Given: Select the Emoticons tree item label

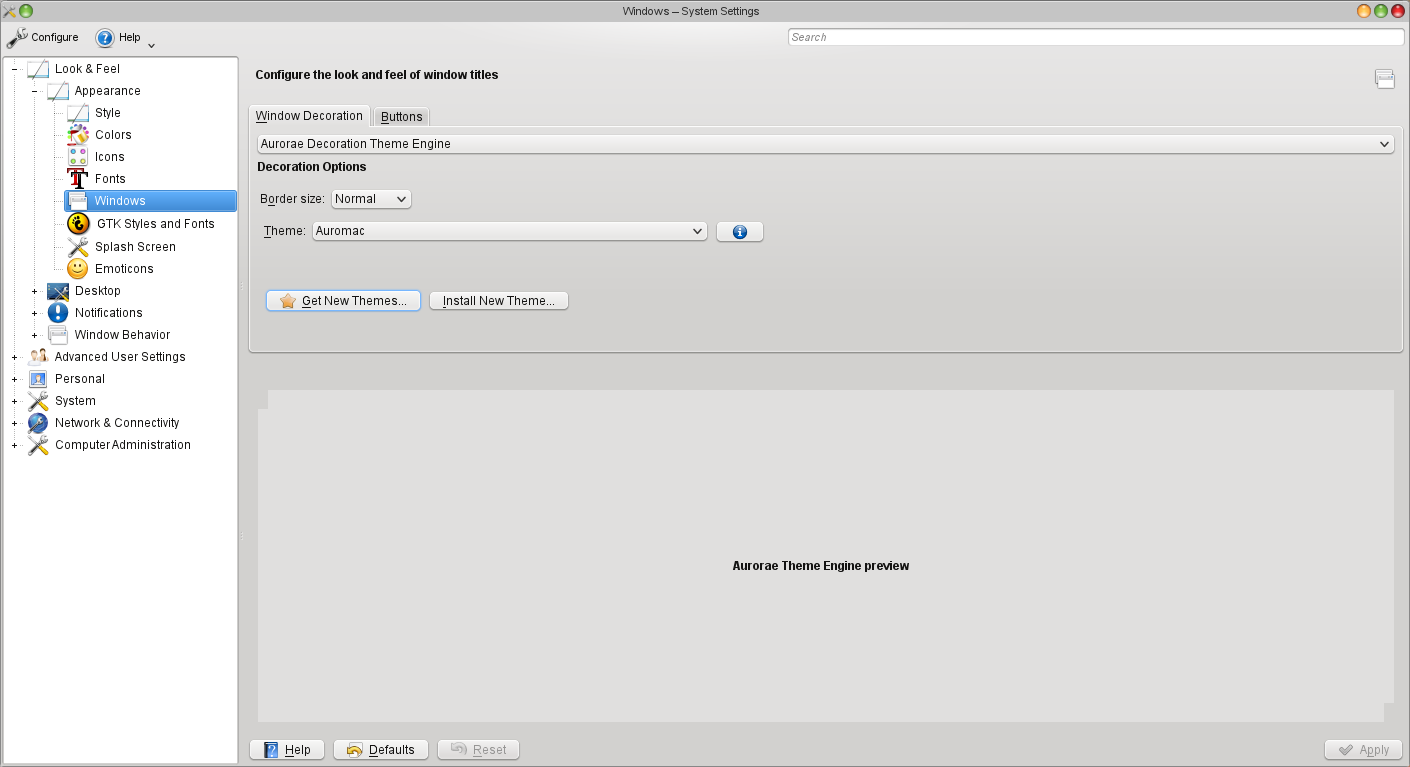Looking at the screenshot, I should tap(124, 269).
